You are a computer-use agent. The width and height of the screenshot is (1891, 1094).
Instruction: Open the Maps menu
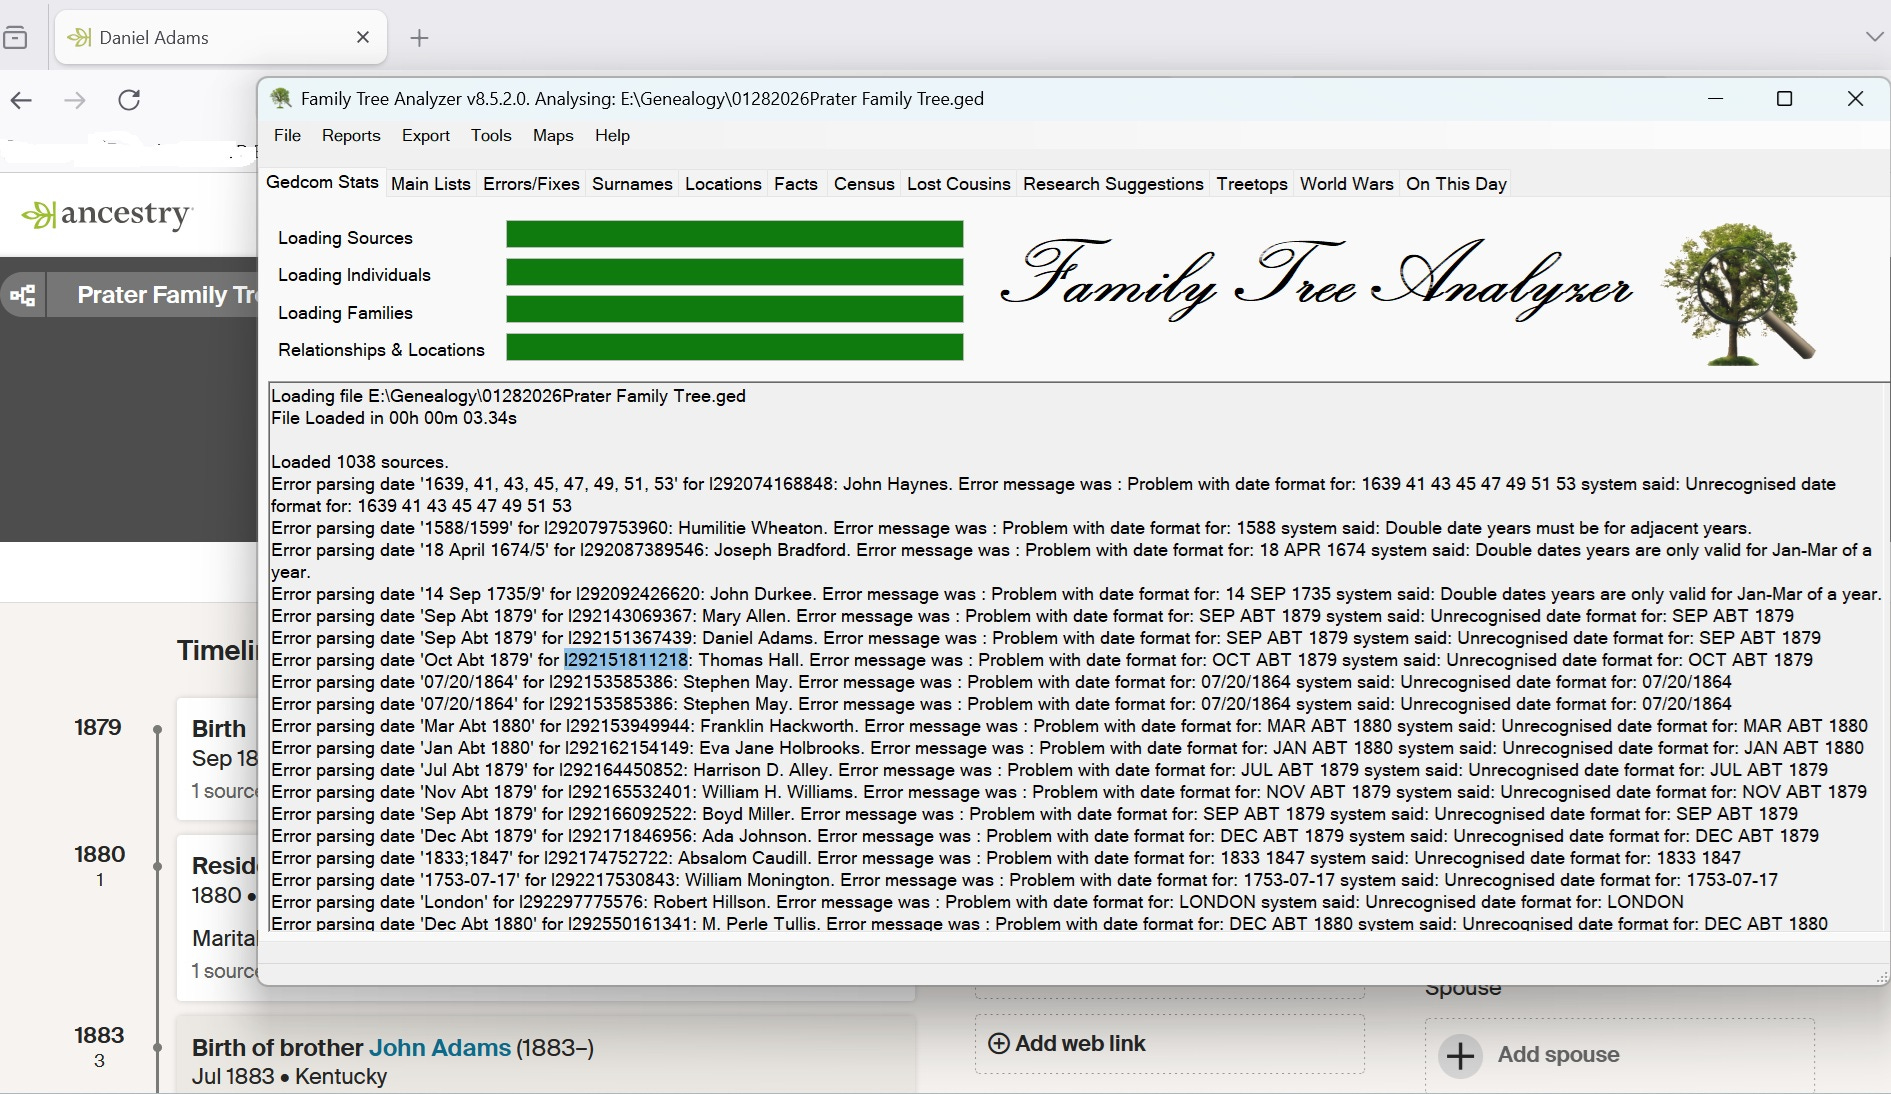[x=553, y=135]
